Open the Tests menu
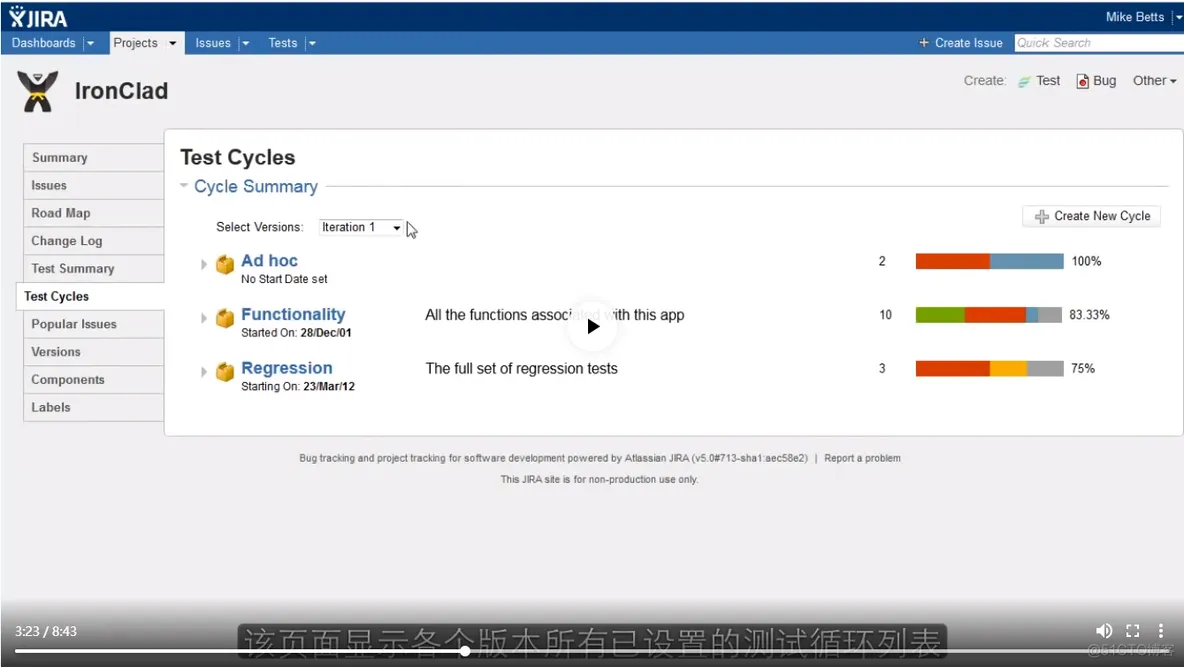1184x667 pixels. click(x=282, y=43)
